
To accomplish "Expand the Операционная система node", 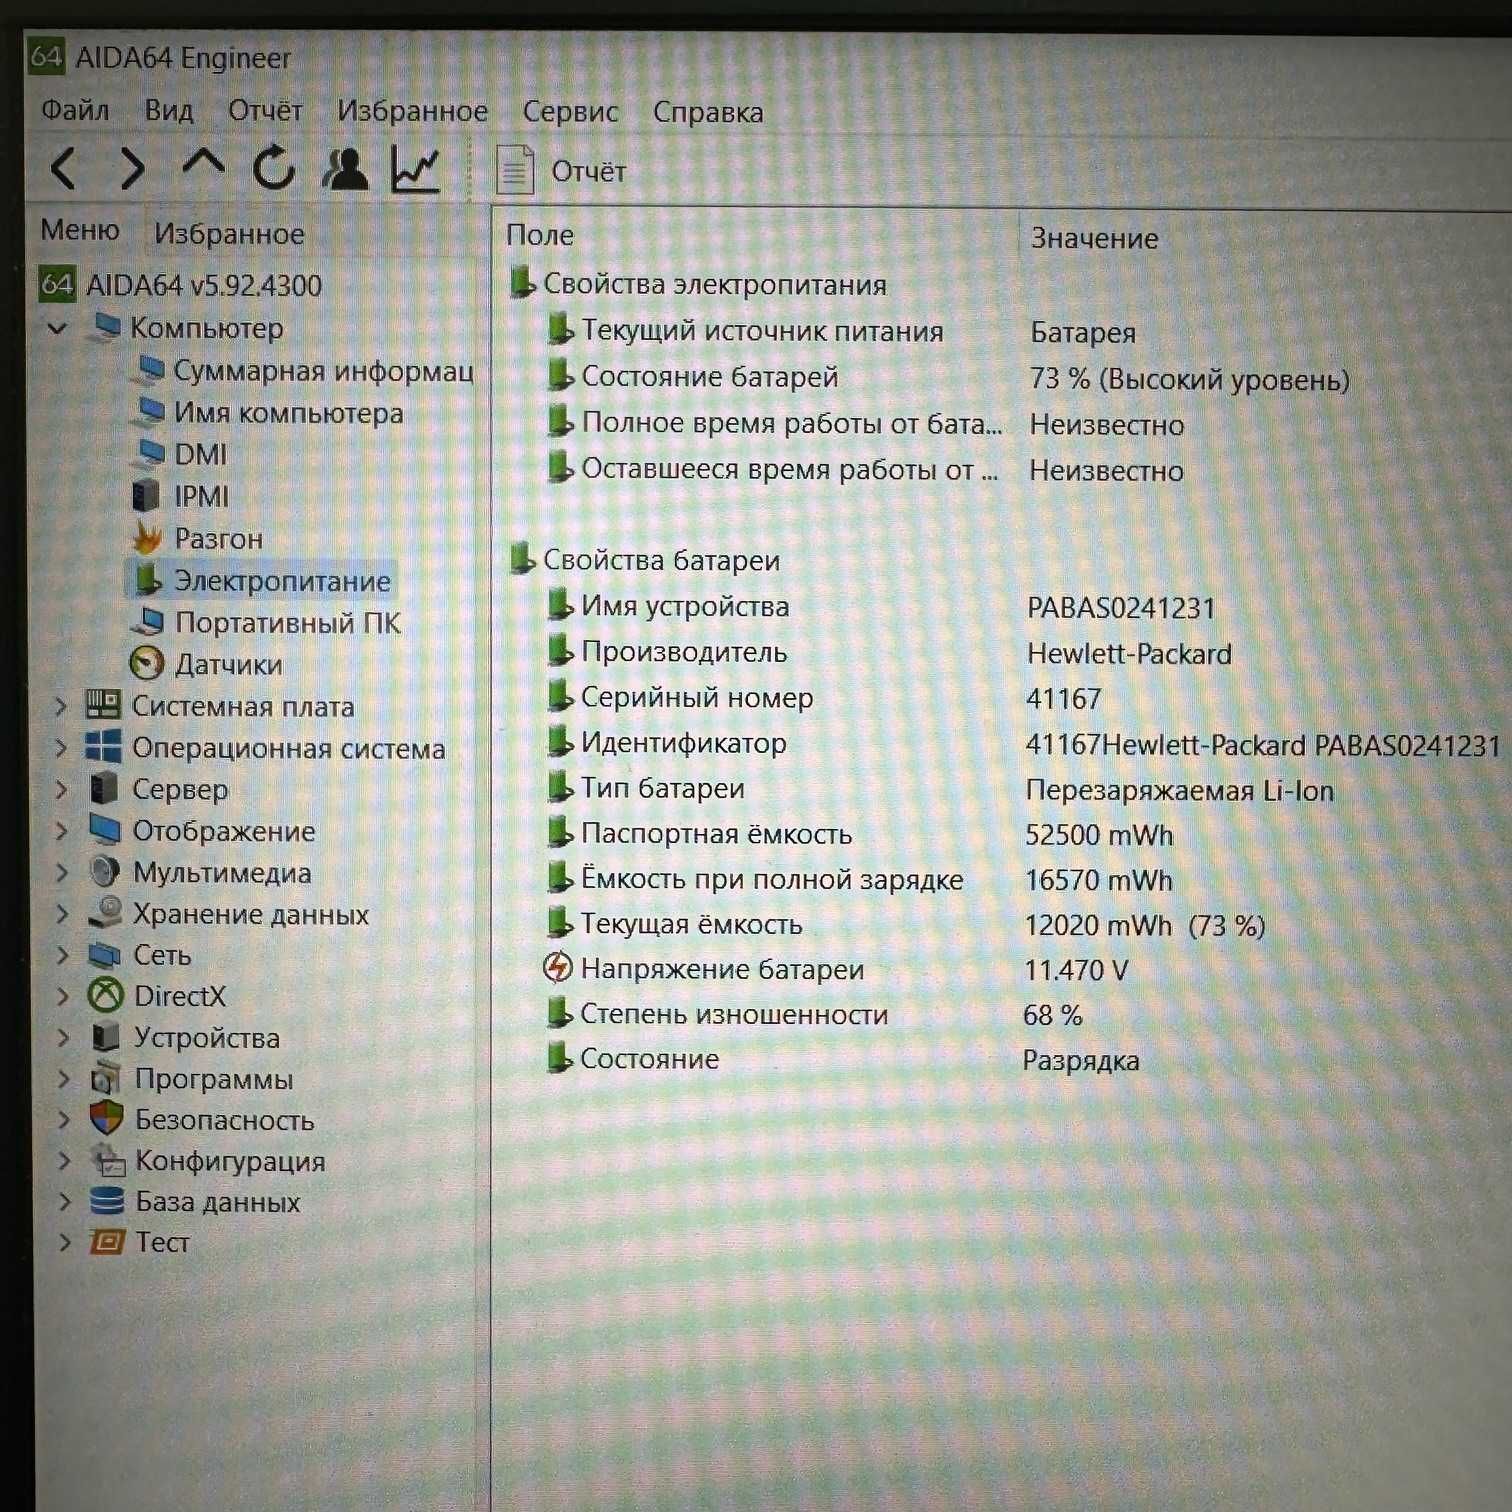I will pos(60,748).
